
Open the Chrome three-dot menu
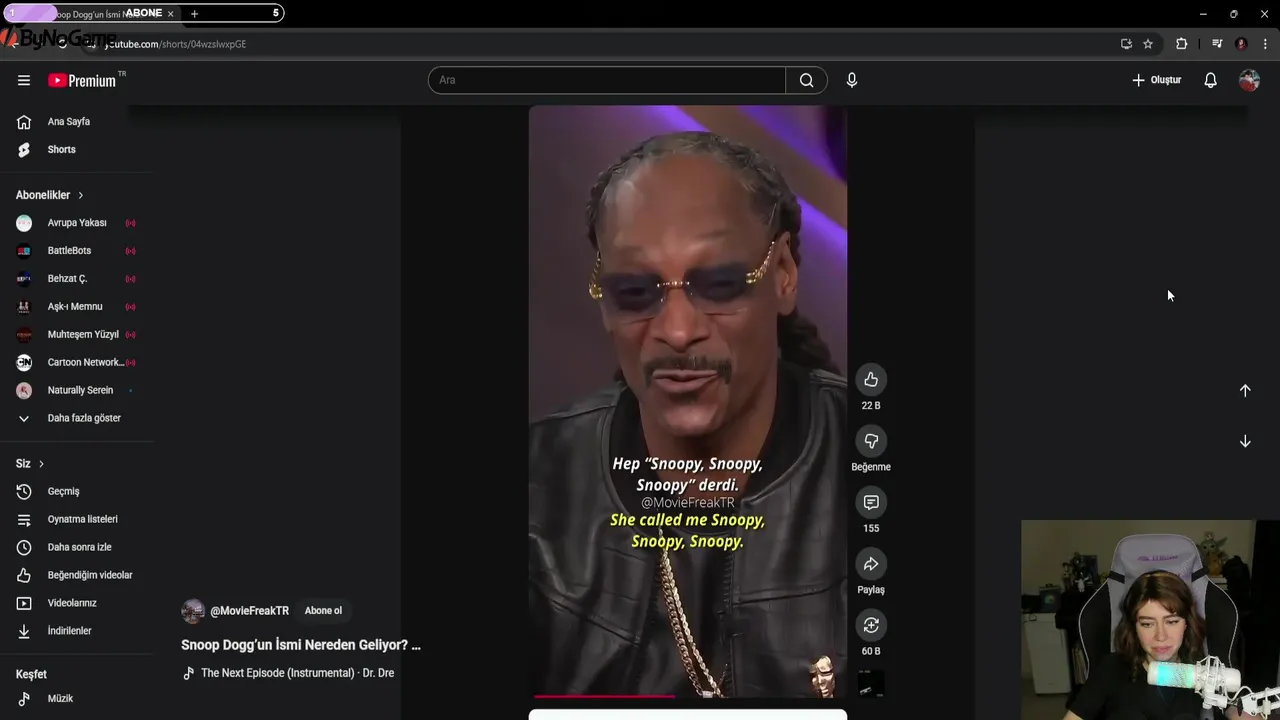click(1265, 44)
